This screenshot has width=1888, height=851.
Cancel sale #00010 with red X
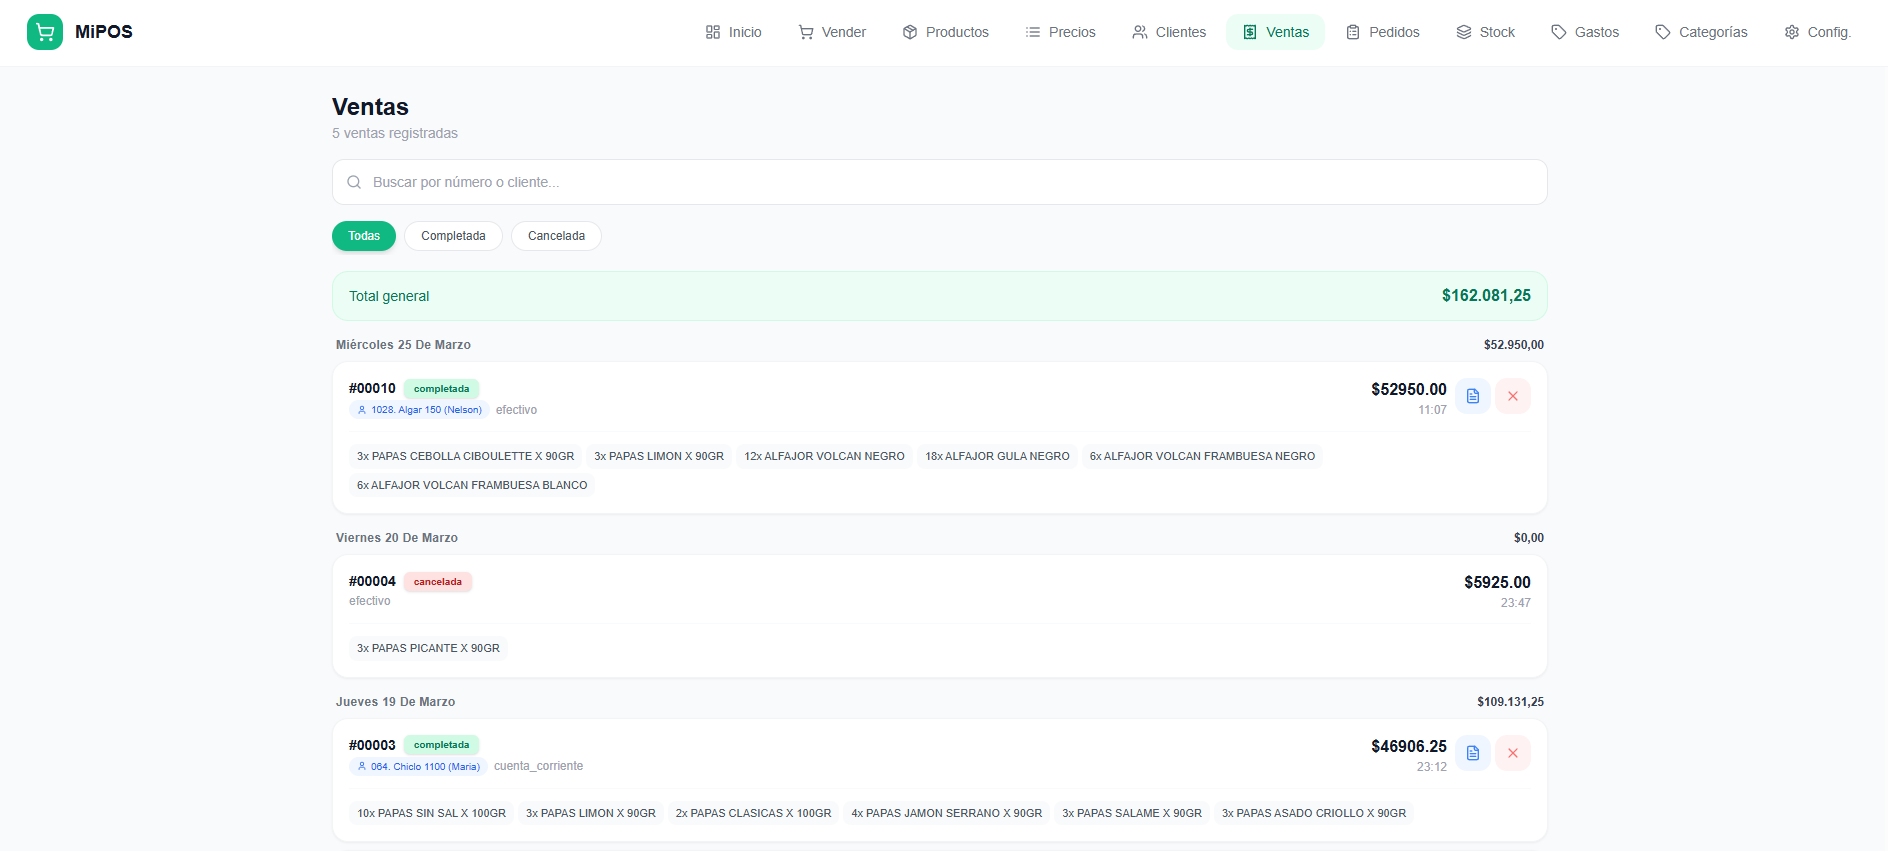pos(1512,396)
